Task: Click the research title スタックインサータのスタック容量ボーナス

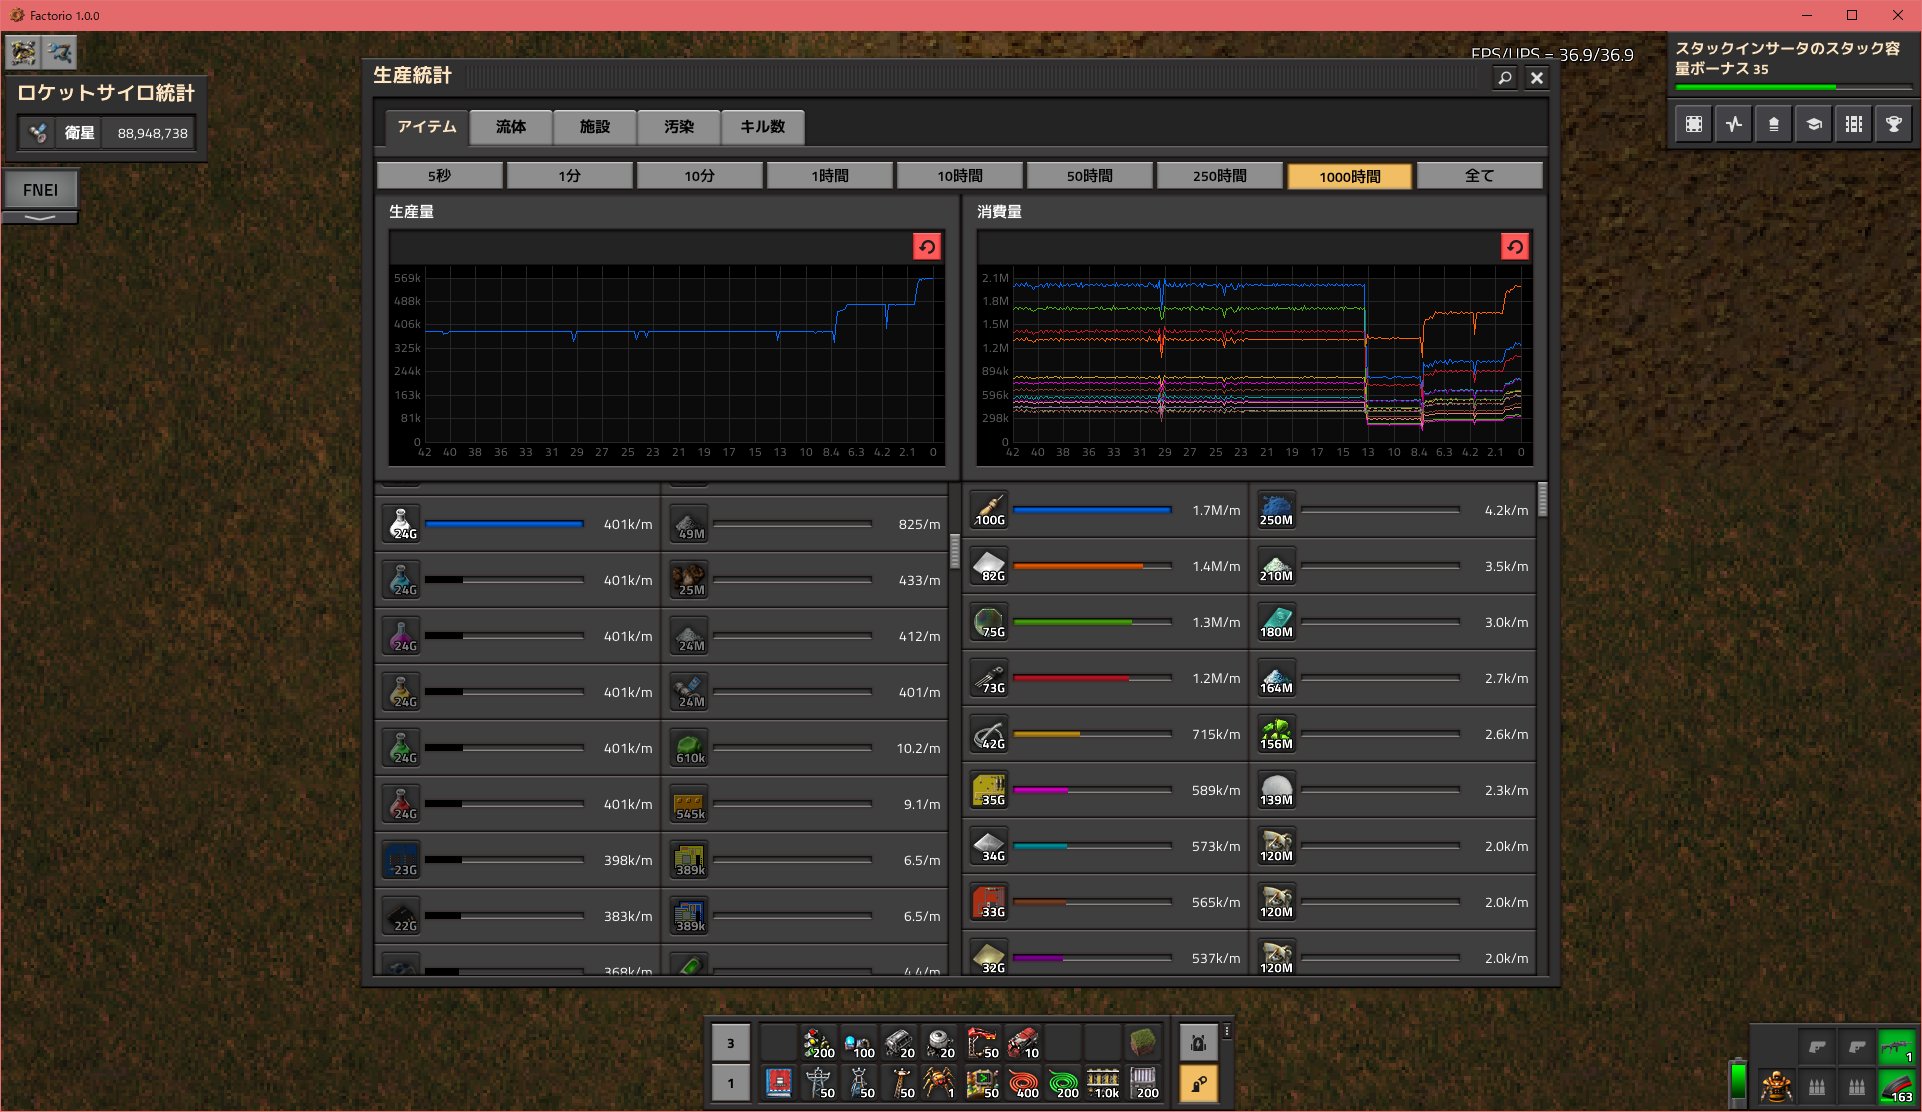Action: (1787, 58)
